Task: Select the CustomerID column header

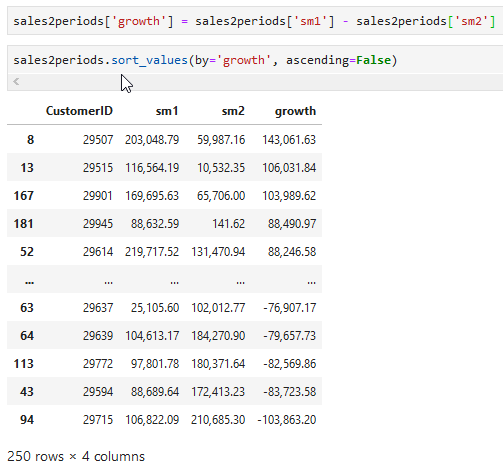Action: 79,111
